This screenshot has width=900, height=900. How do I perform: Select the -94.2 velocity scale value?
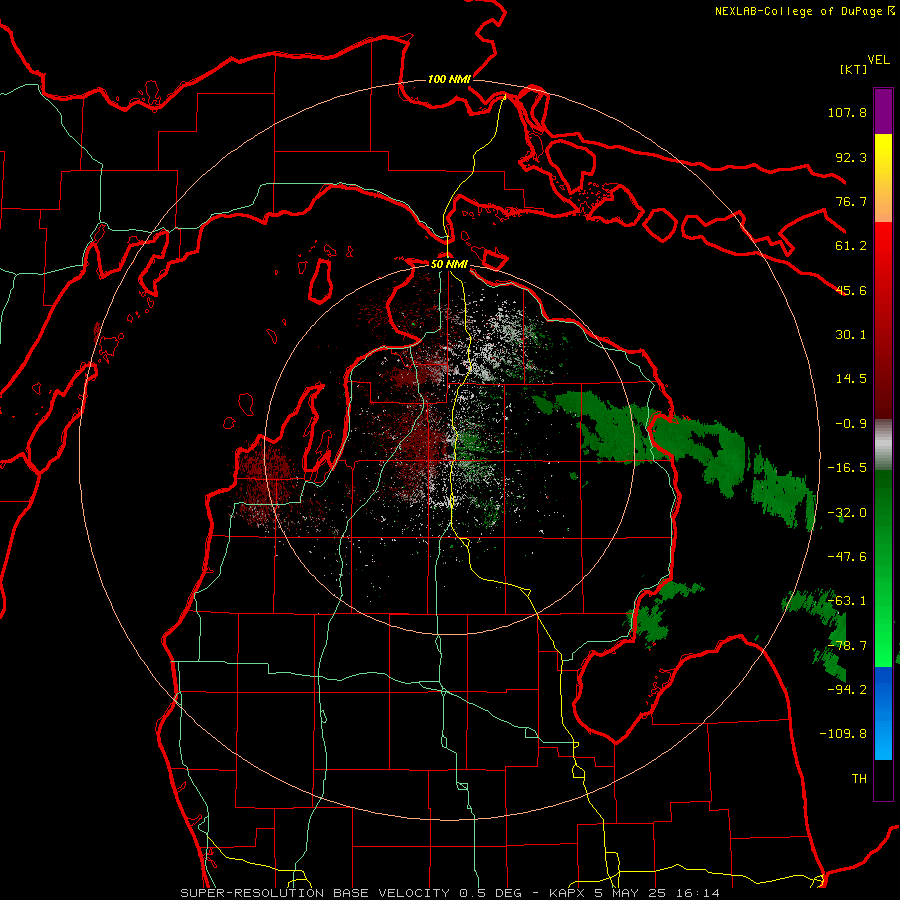(x=847, y=690)
